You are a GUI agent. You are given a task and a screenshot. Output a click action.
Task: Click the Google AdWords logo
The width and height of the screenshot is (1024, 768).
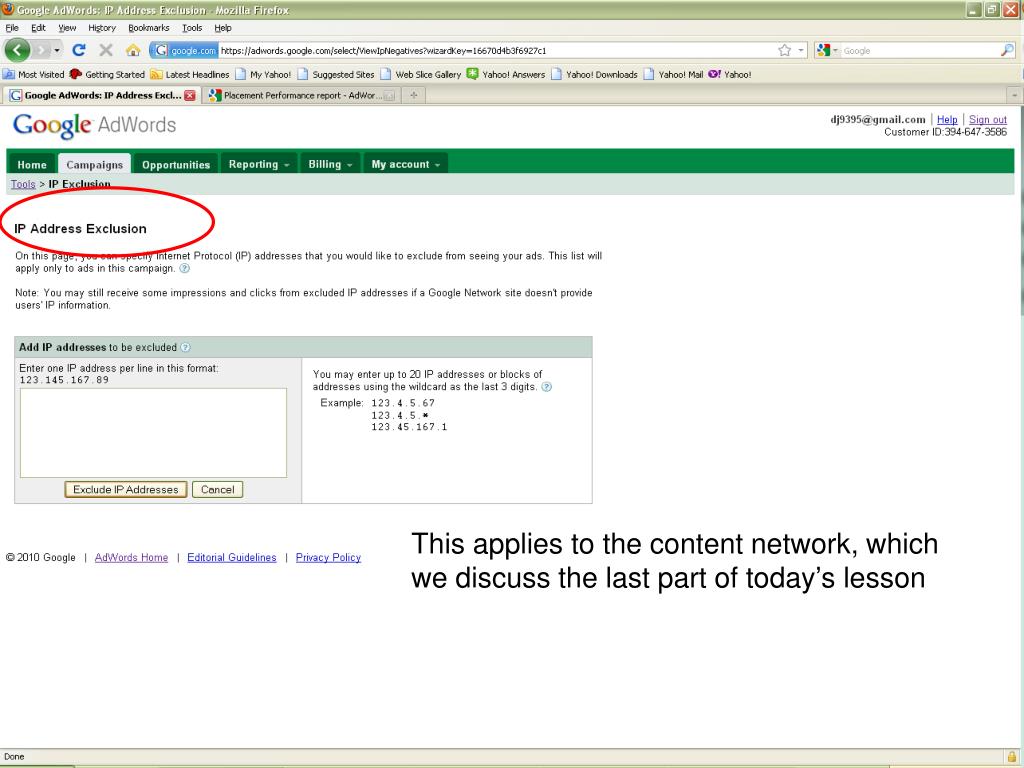(95, 125)
